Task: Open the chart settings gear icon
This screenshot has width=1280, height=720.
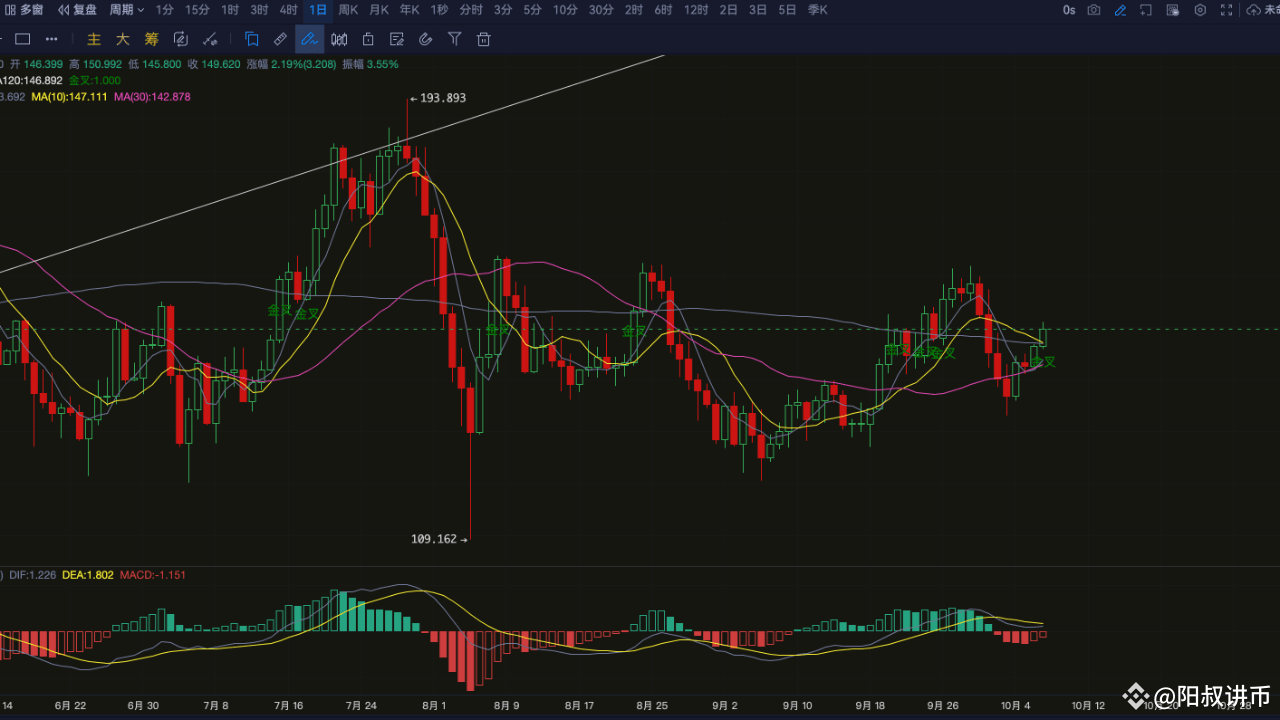Action: click(1200, 10)
